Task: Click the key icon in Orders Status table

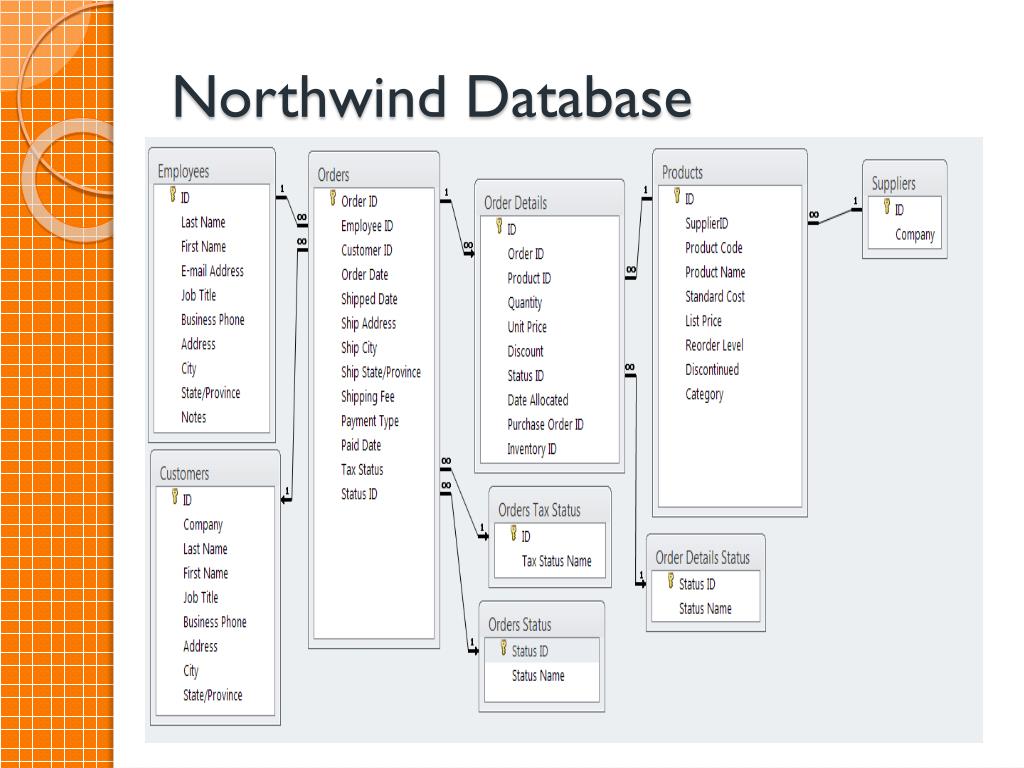Action: pyautogui.click(x=504, y=648)
